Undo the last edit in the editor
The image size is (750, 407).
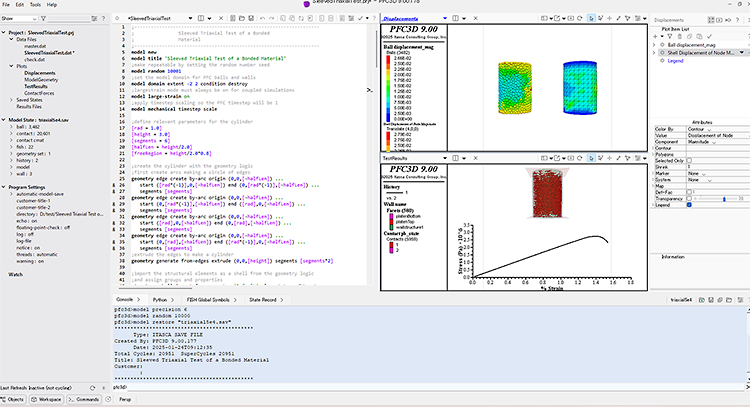tap(262, 18)
